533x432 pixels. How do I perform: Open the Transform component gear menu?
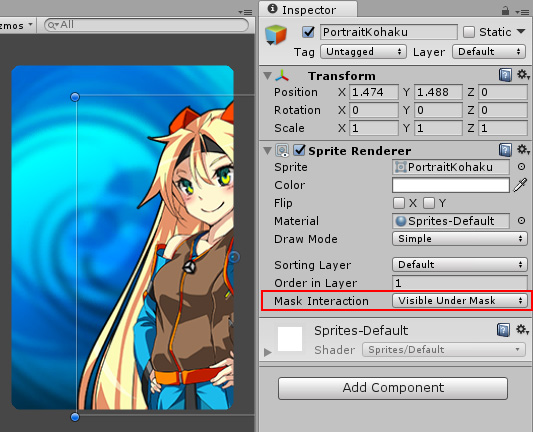click(x=523, y=75)
